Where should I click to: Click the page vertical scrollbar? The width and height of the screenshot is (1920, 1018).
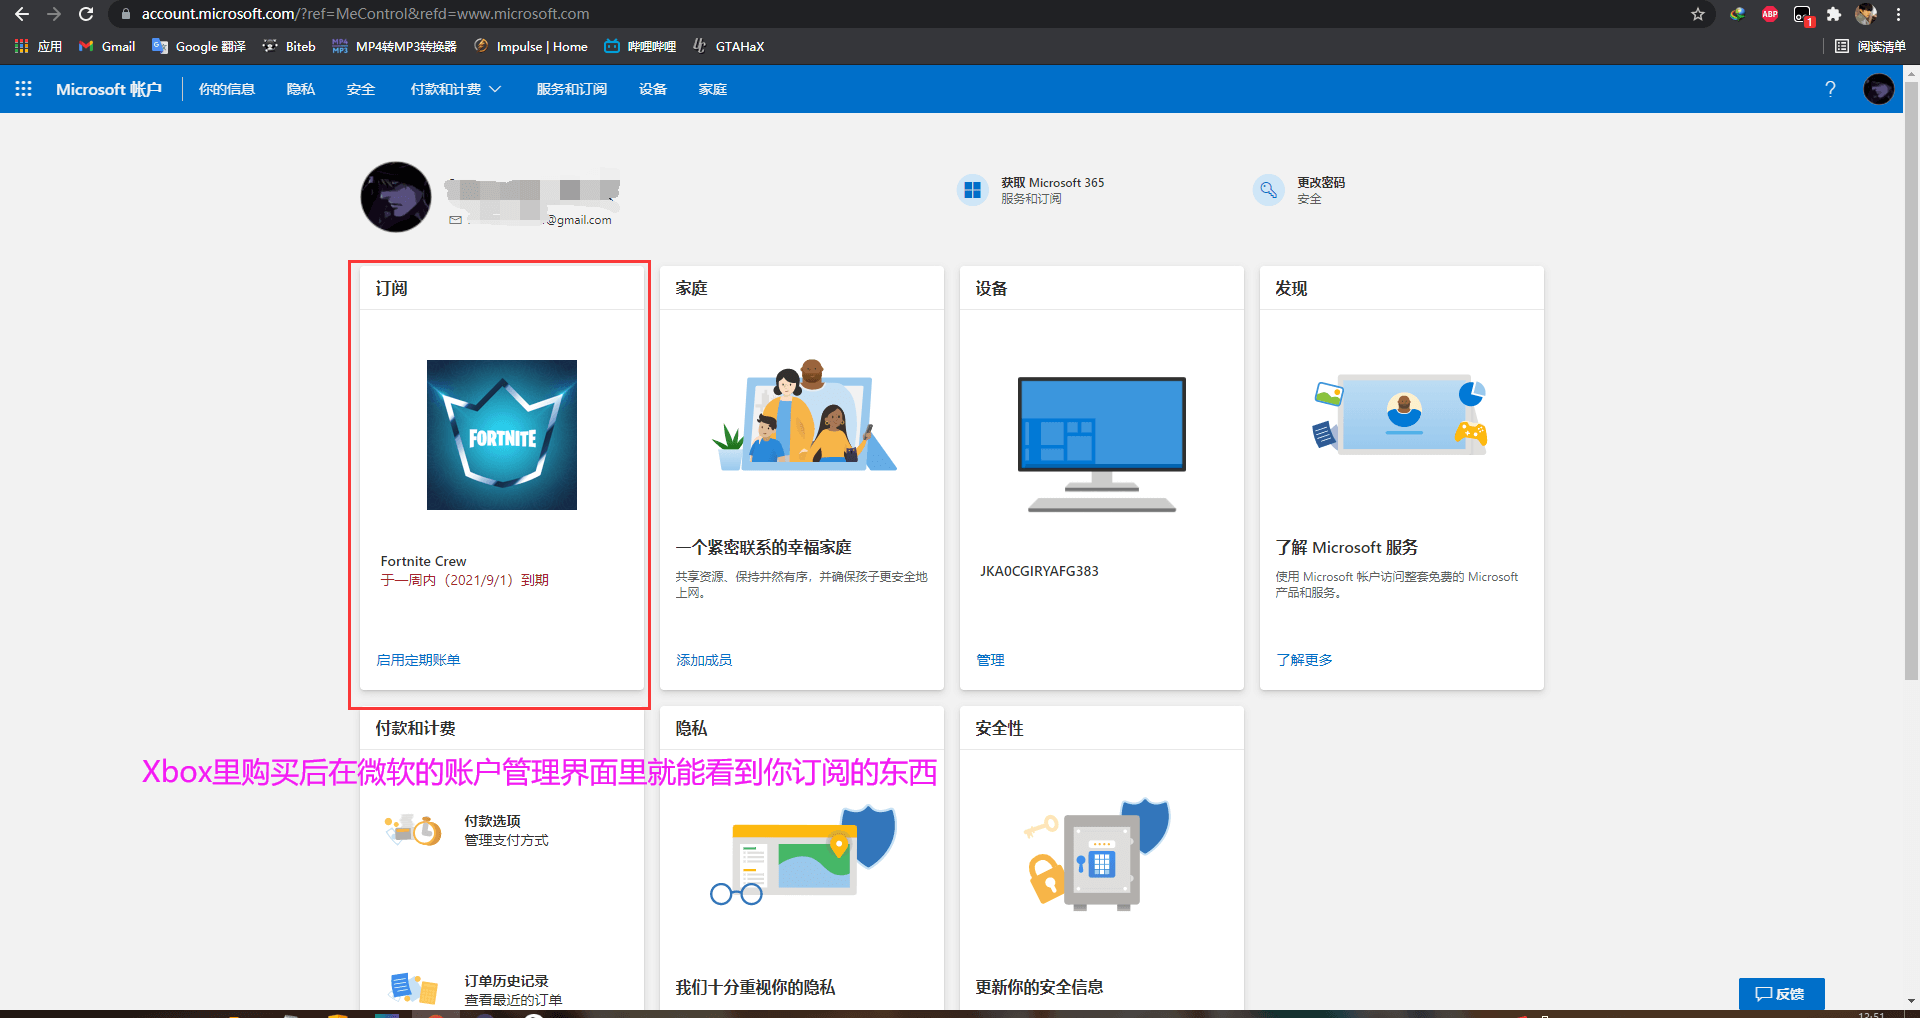pos(1911,380)
